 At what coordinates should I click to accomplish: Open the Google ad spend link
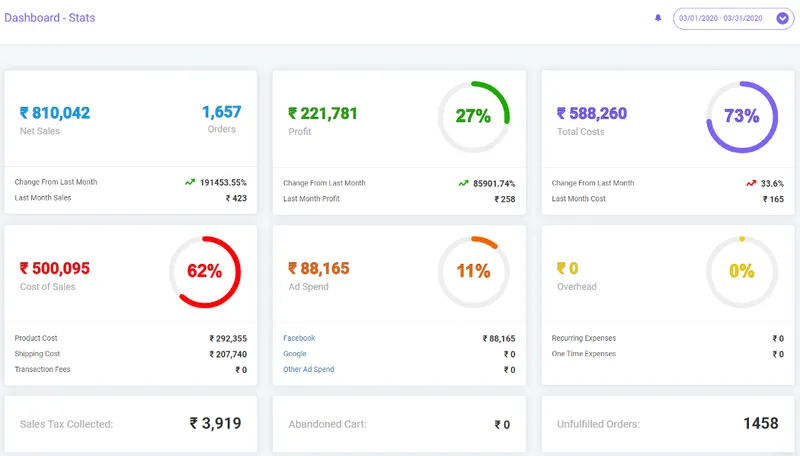[294, 354]
